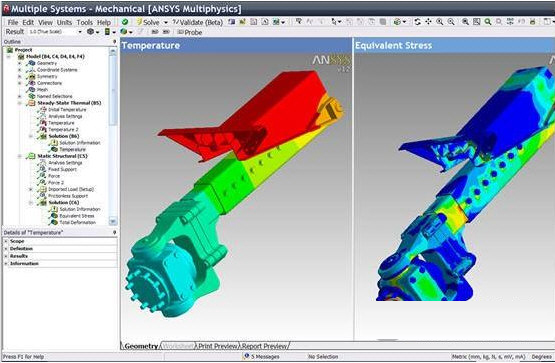Image resolution: width=555 pixels, height=363 pixels.
Task: Expand Imported Load (Setup) node
Action: click(x=31, y=189)
